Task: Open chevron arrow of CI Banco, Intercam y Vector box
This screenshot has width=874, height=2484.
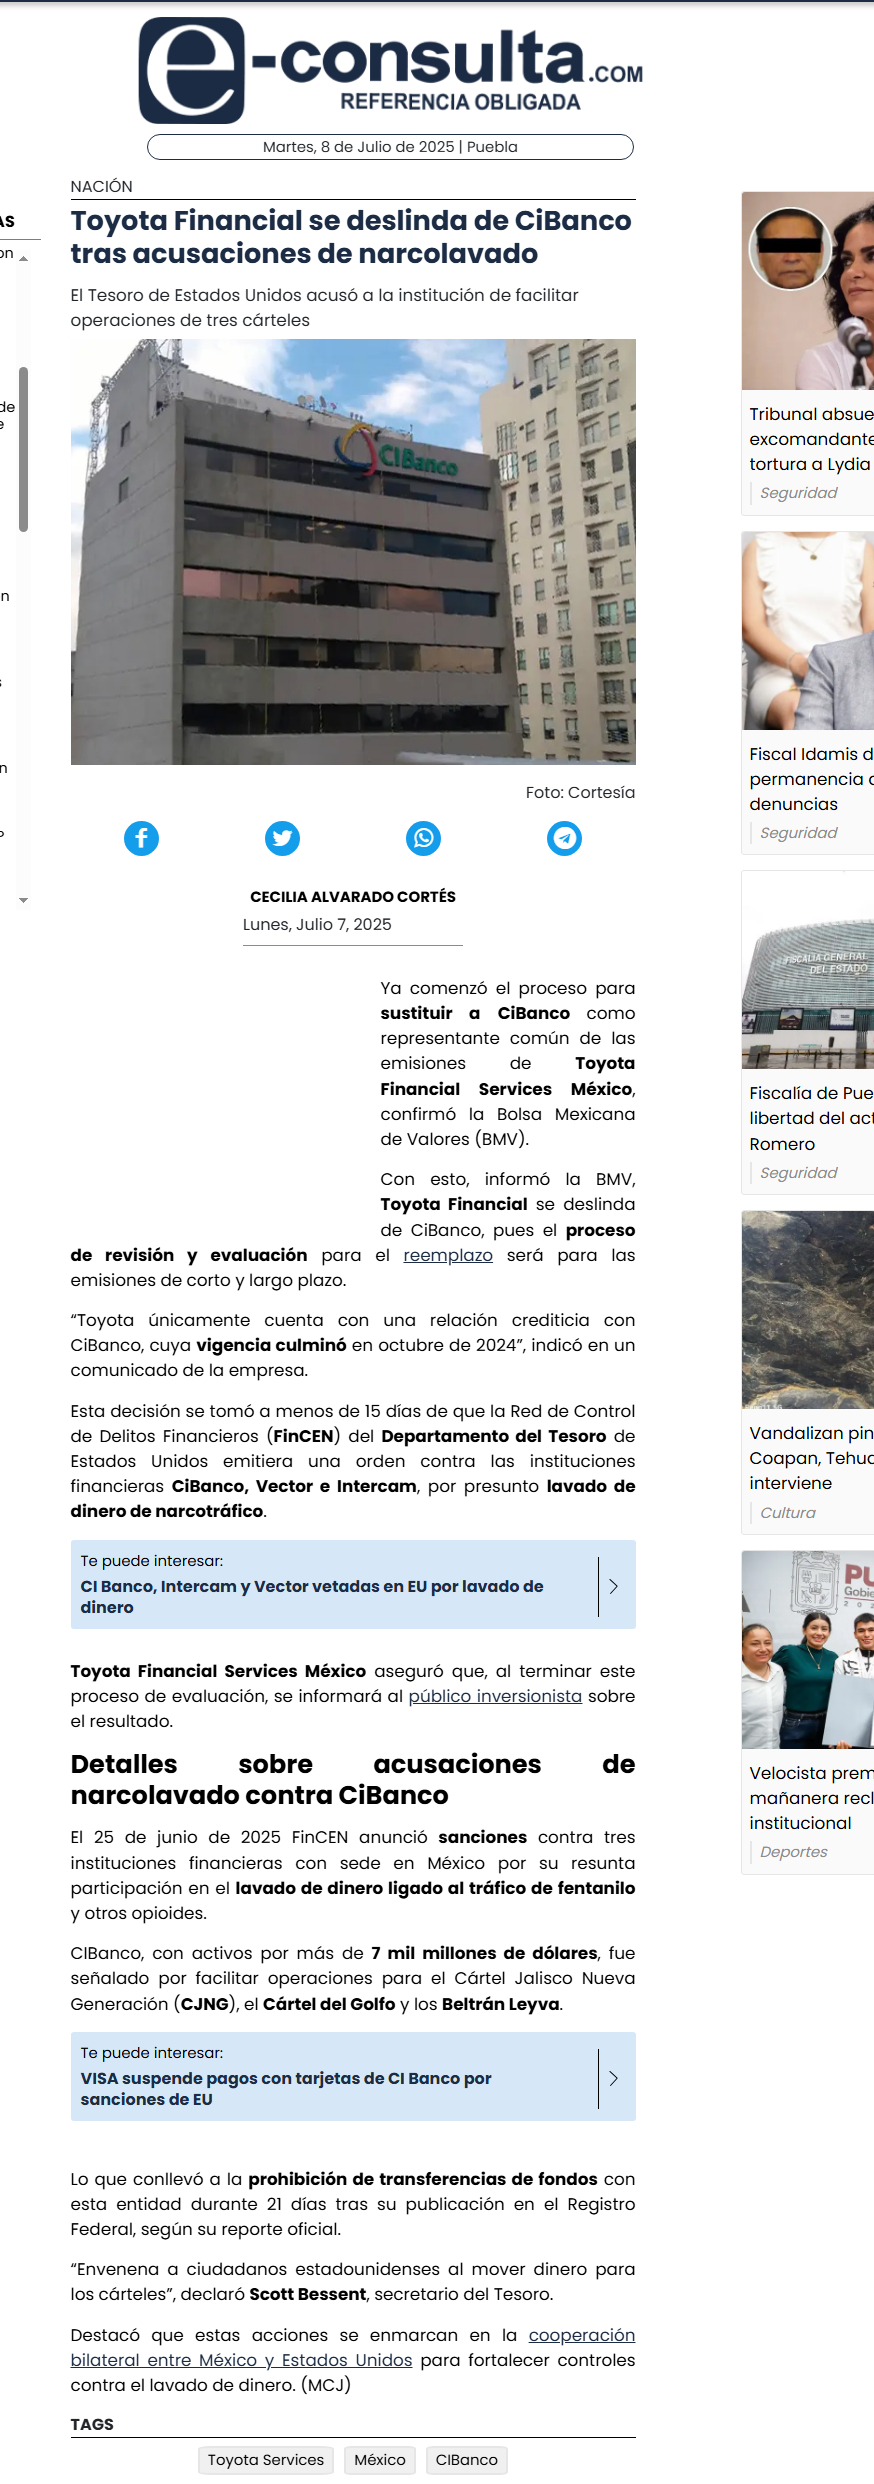Action: [x=614, y=1586]
